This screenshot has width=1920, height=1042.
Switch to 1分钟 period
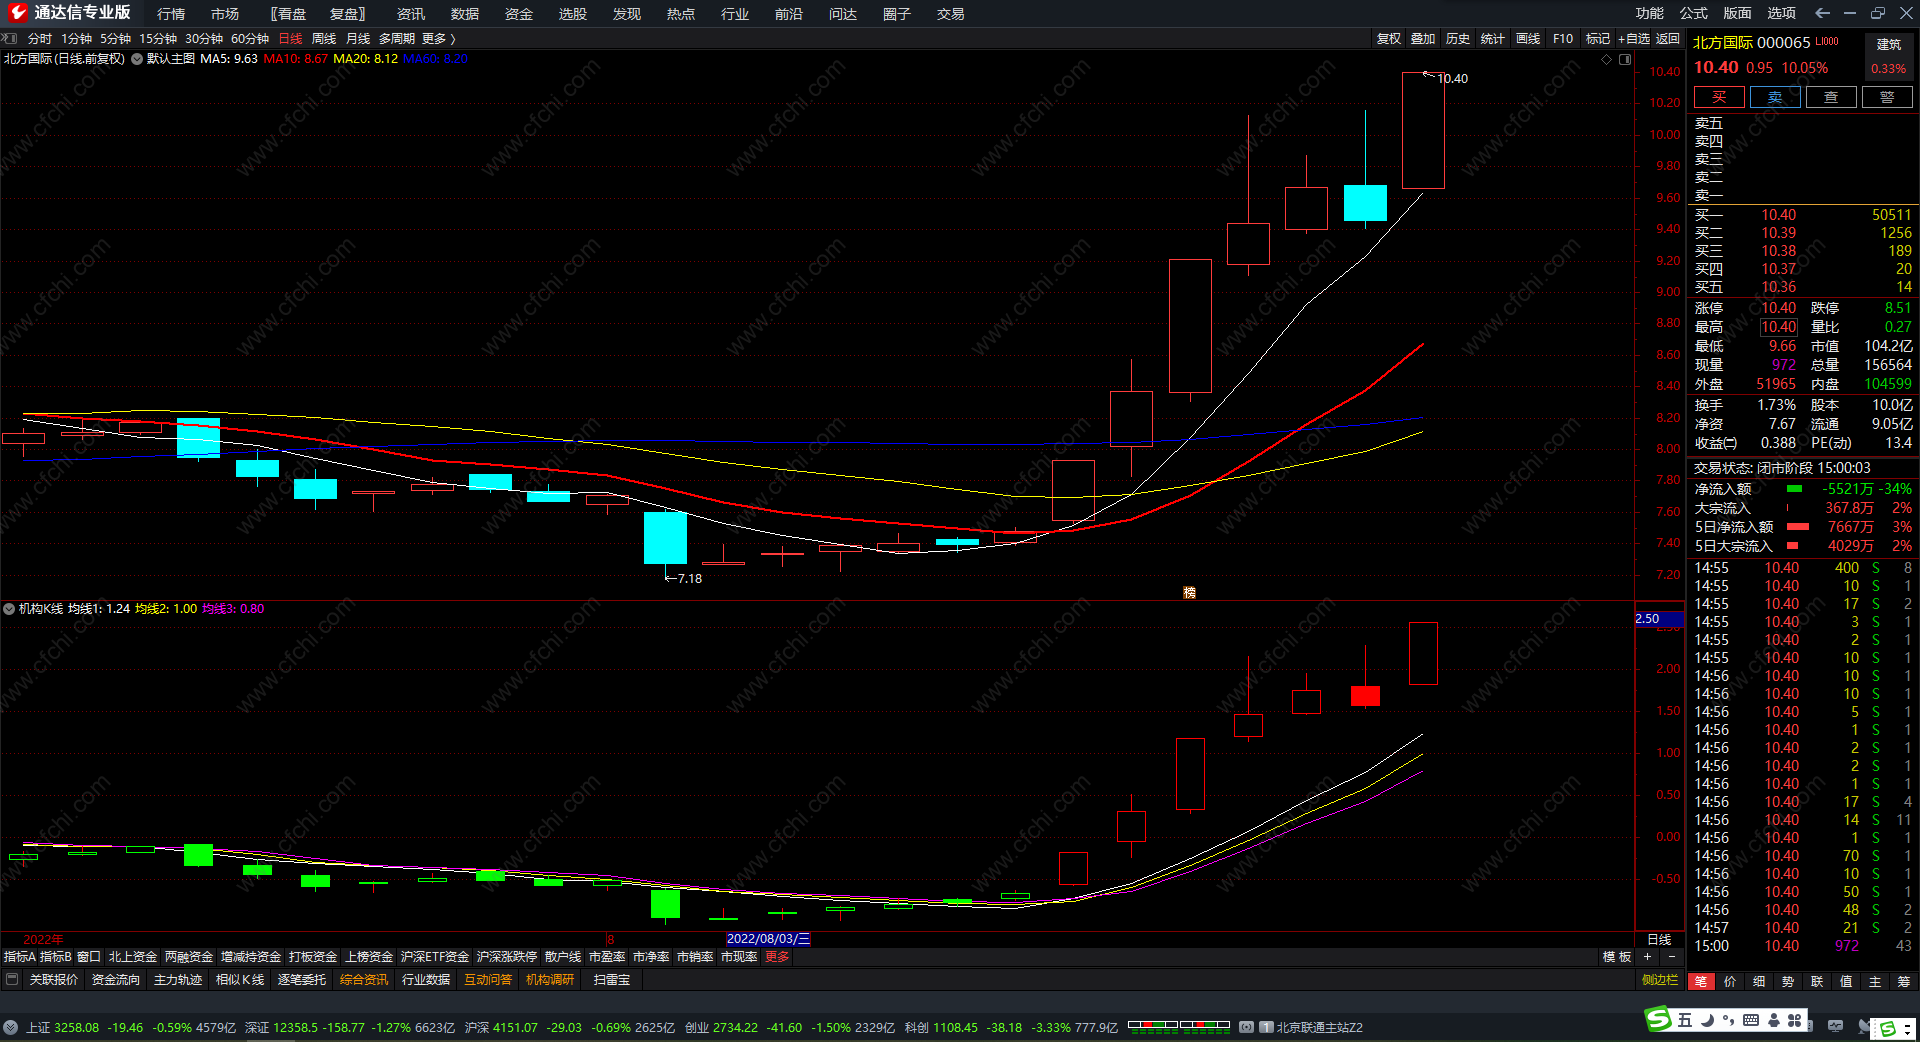pos(76,38)
